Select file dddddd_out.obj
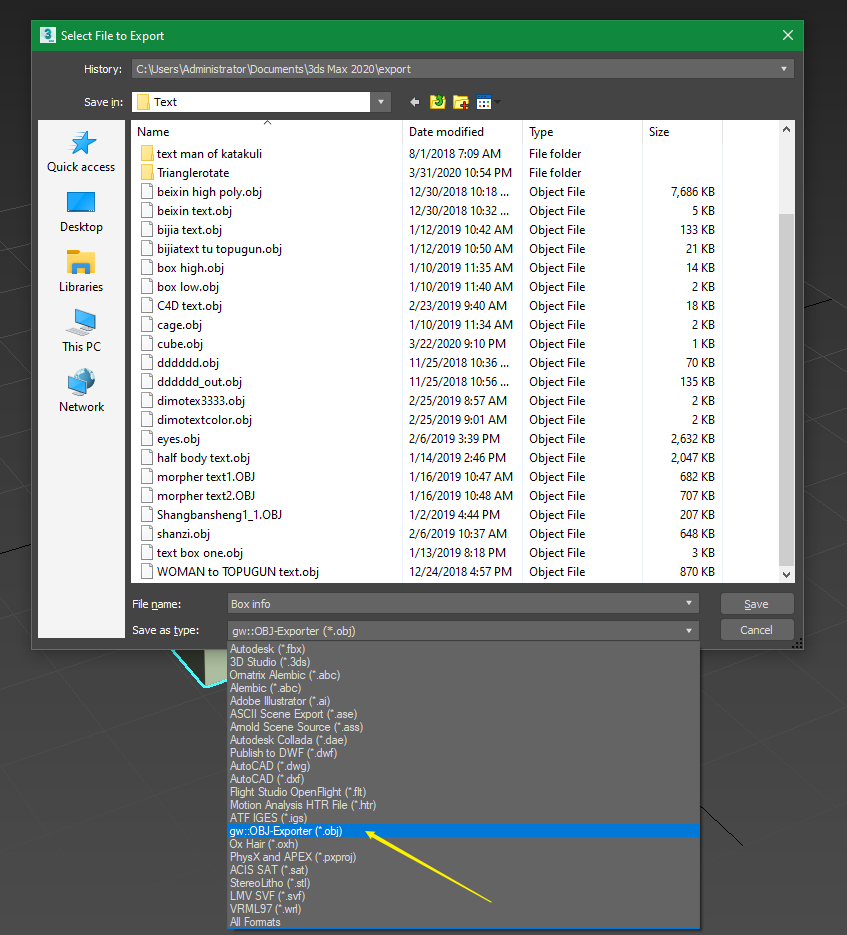This screenshot has height=935, width=847. [199, 382]
